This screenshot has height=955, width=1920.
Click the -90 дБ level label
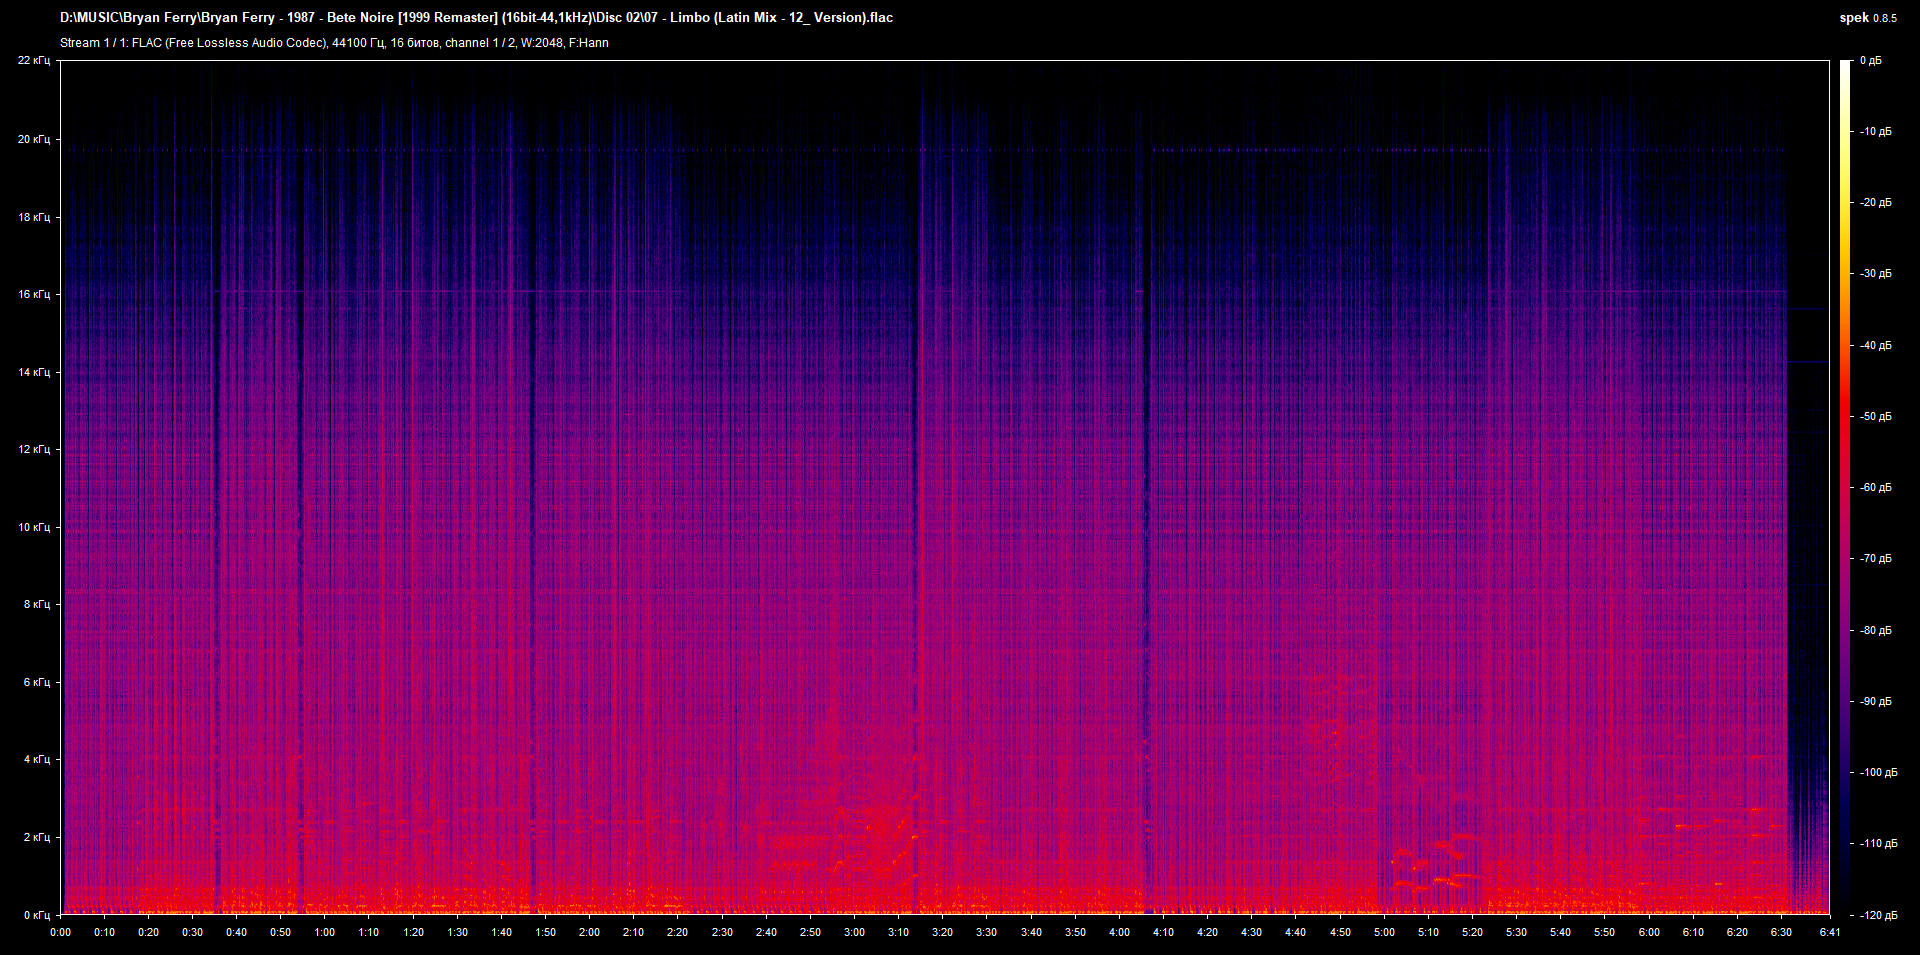coord(1875,702)
